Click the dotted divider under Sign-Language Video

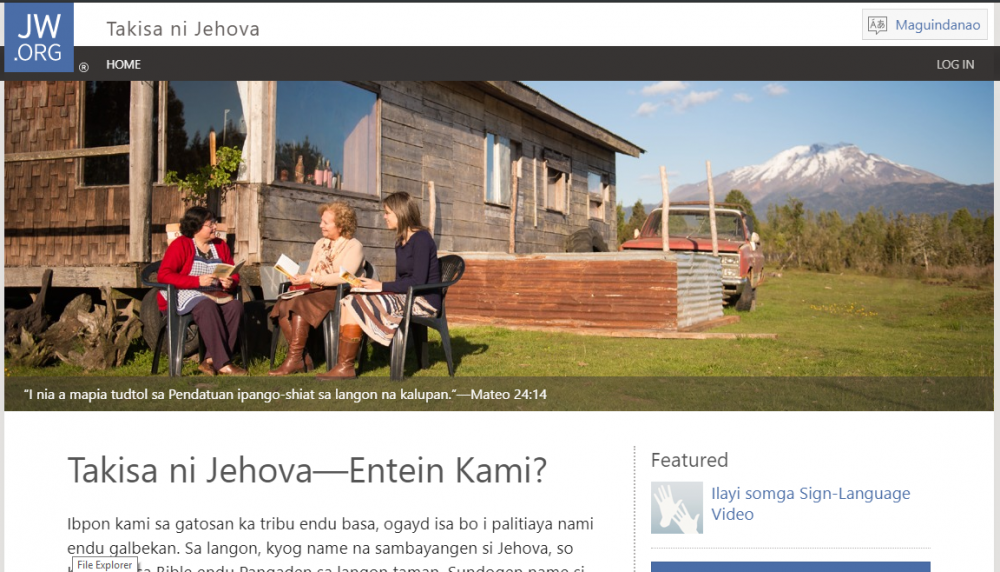[x=790, y=548]
